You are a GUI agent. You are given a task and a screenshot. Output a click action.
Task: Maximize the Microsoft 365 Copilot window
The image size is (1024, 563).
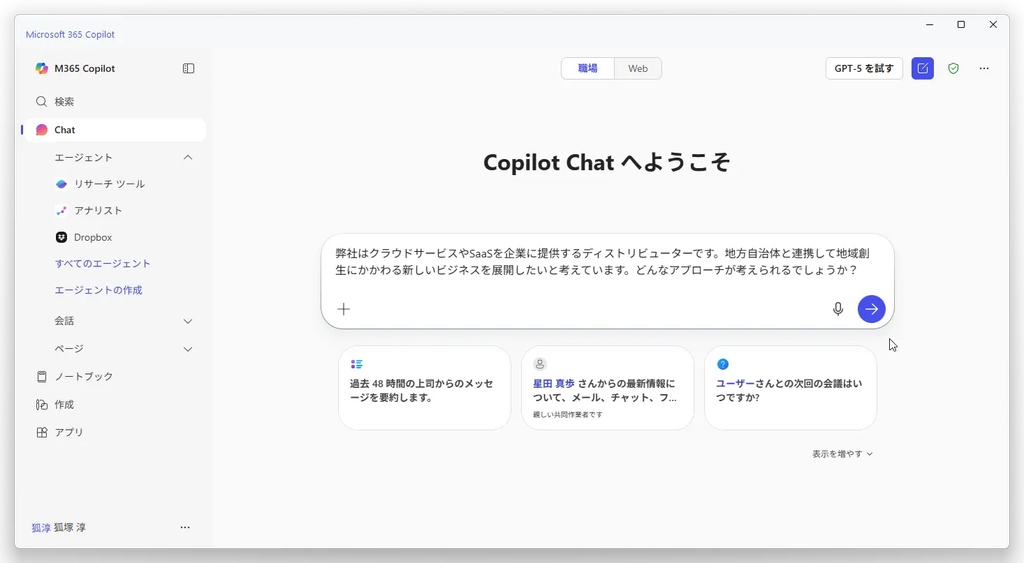click(x=961, y=25)
